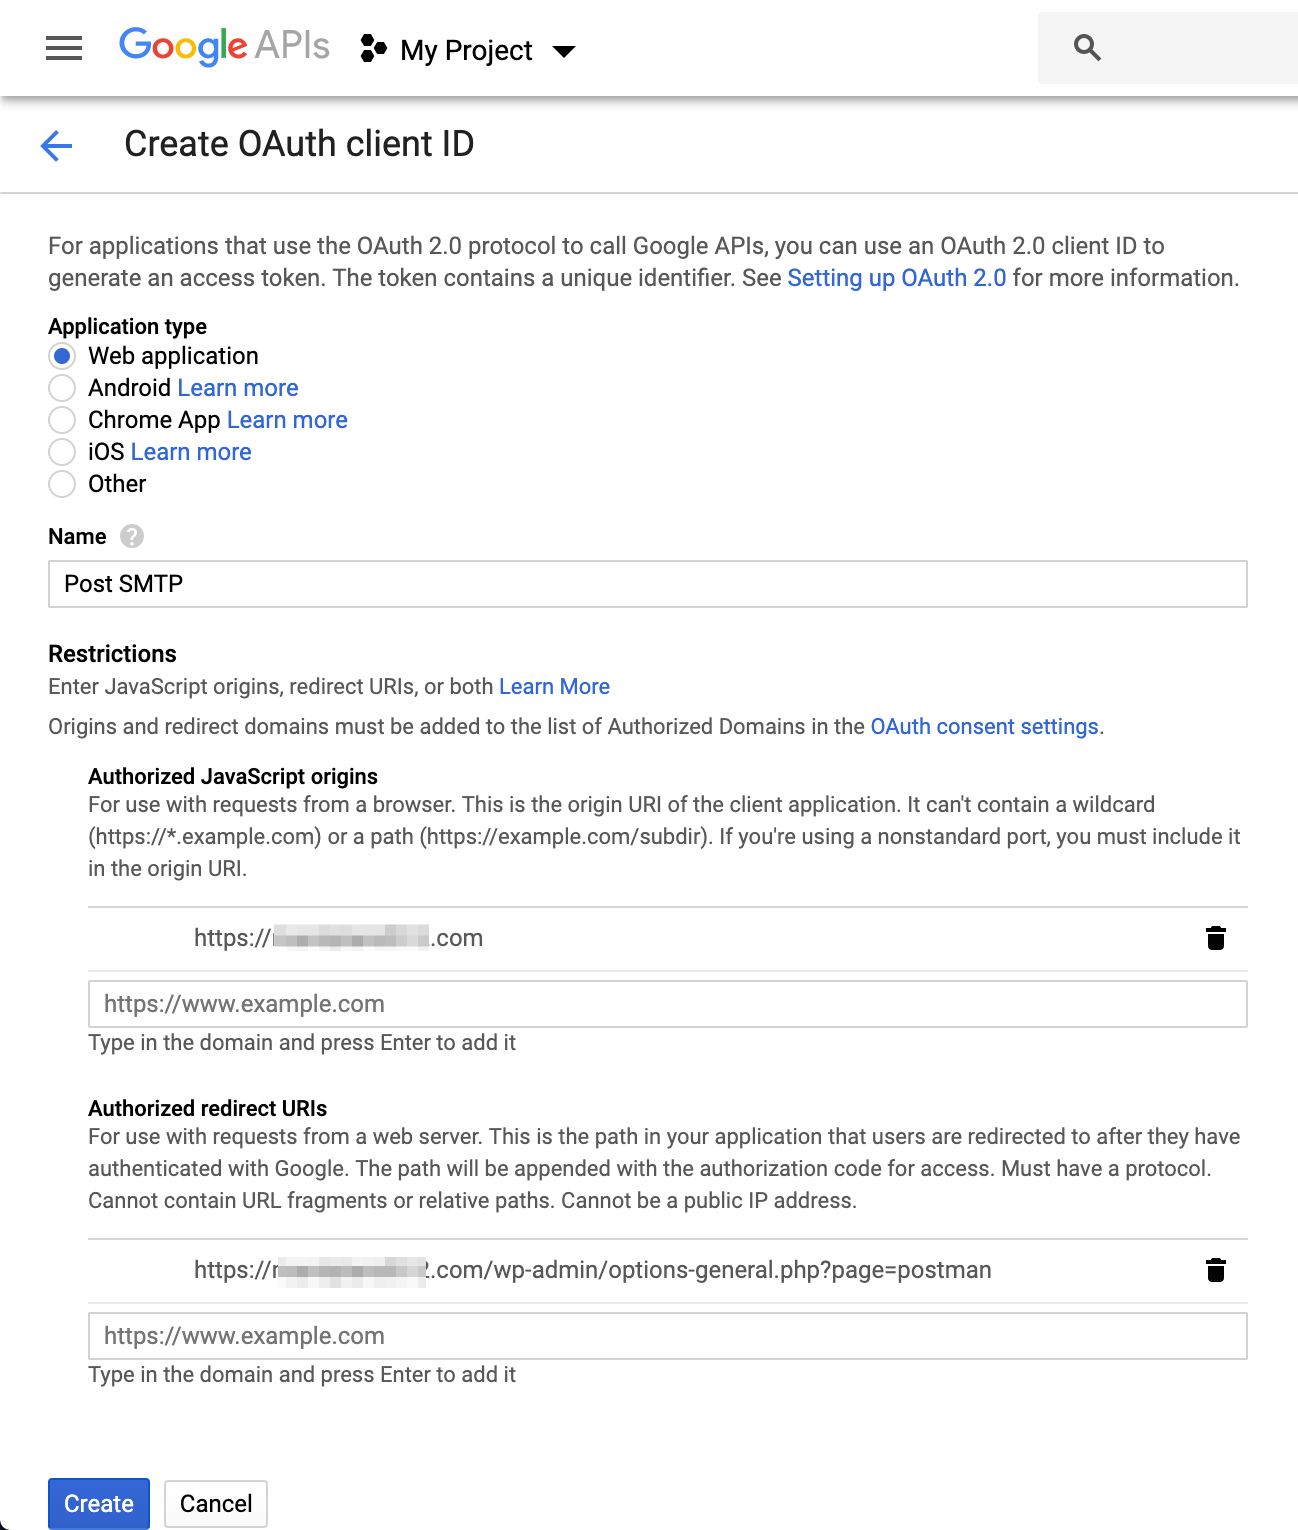Select the Other application type

pos(62,484)
